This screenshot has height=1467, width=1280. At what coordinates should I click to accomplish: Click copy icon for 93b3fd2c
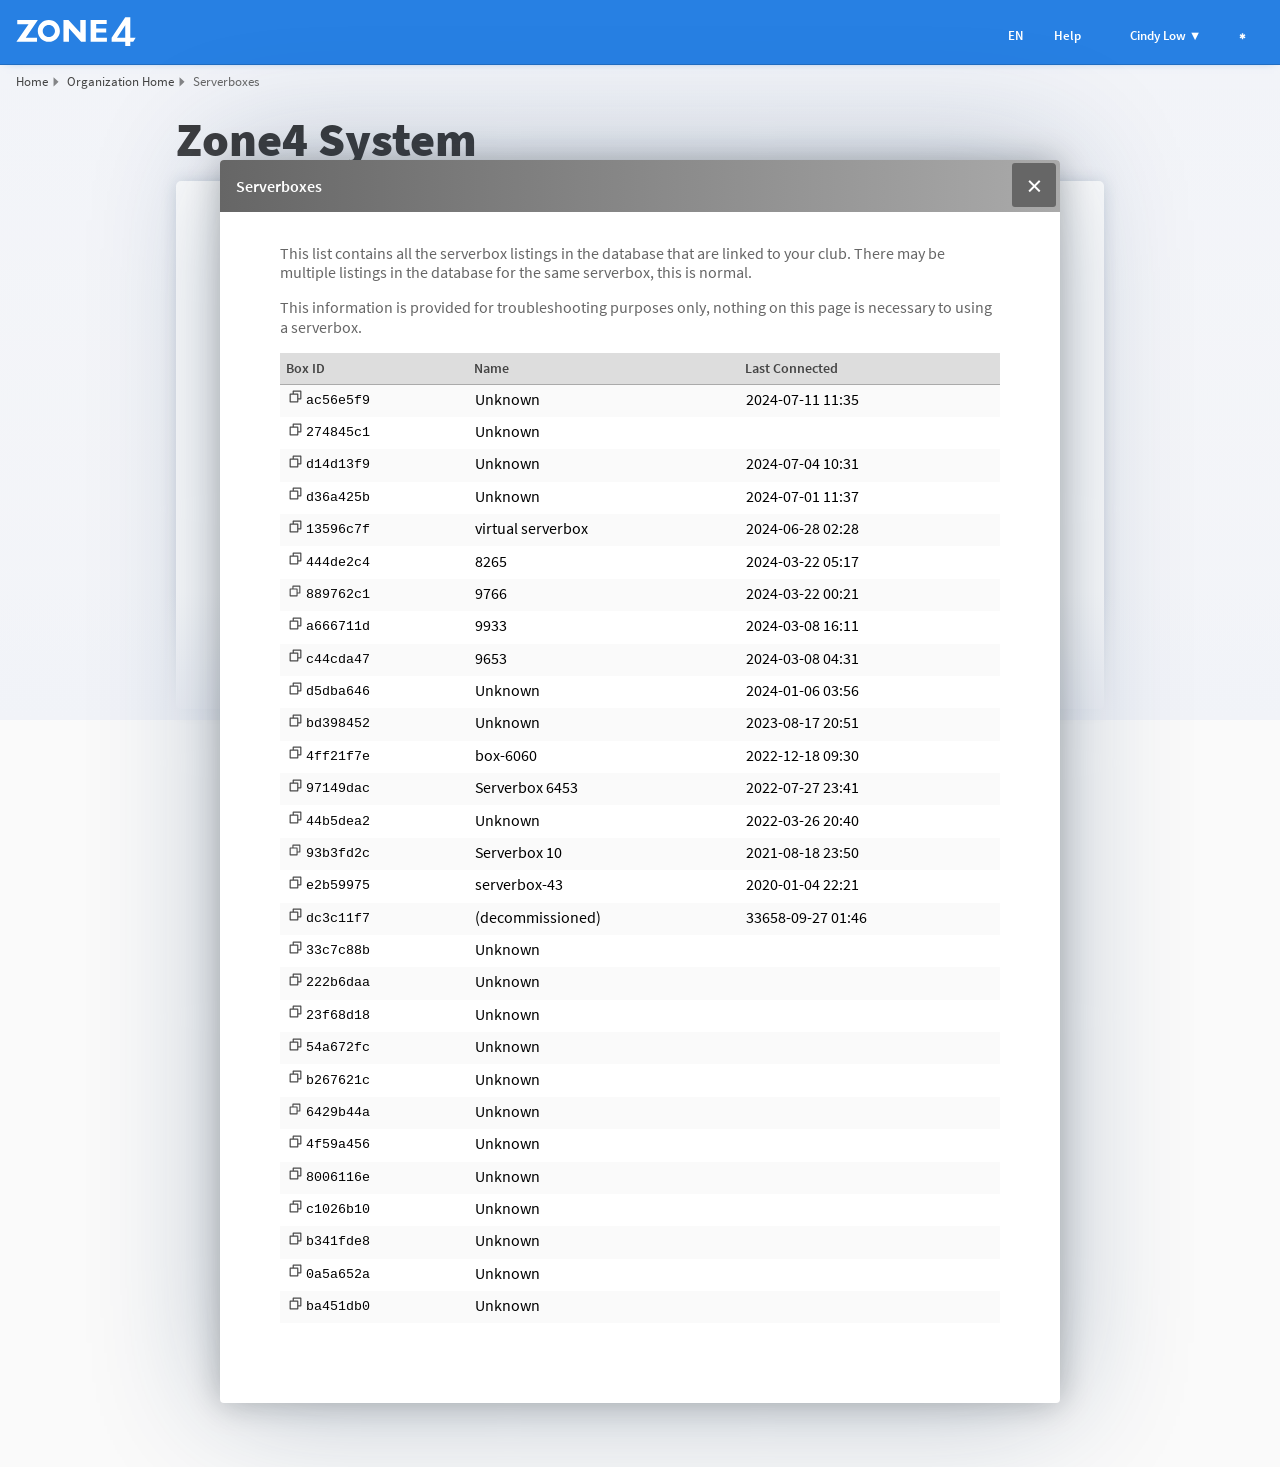(295, 851)
